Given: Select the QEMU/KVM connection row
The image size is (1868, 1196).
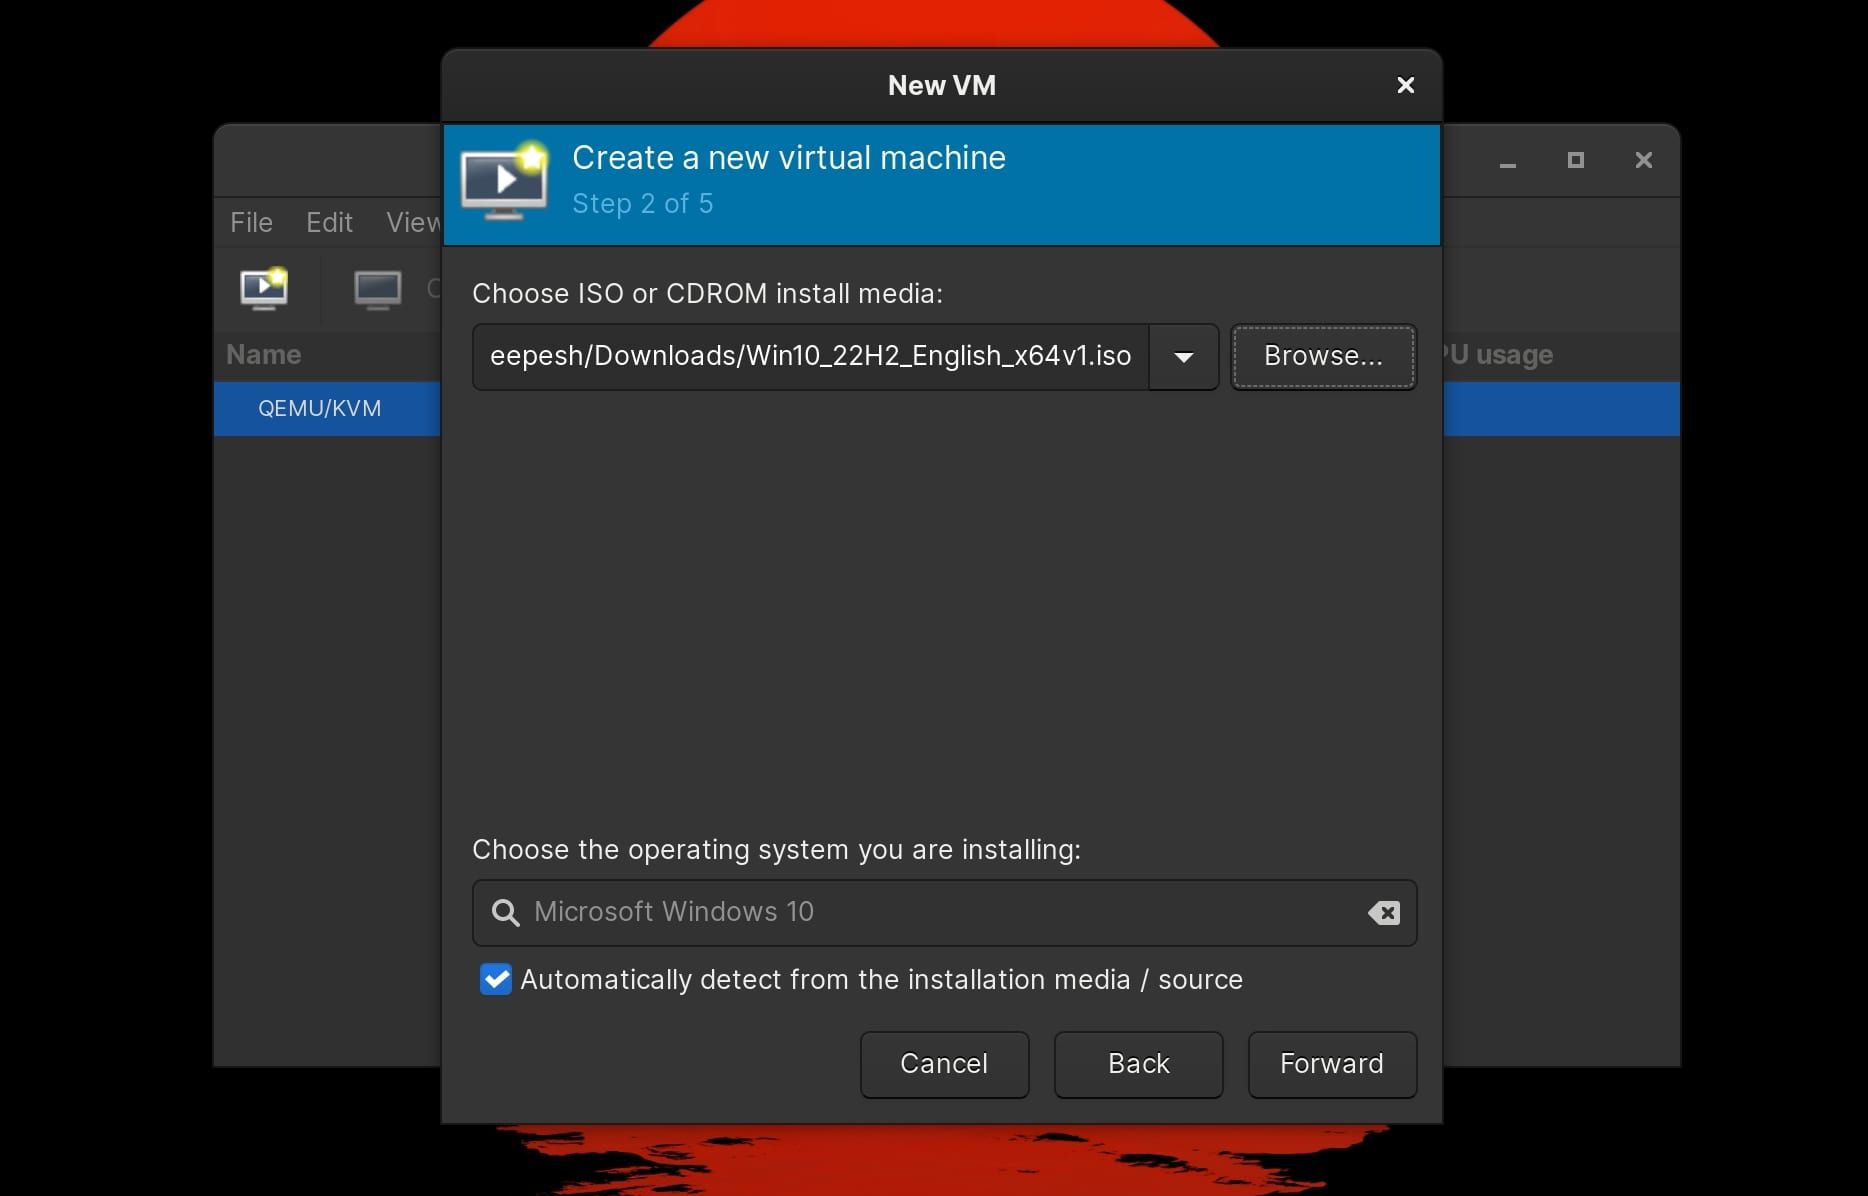Looking at the screenshot, I should 319,408.
